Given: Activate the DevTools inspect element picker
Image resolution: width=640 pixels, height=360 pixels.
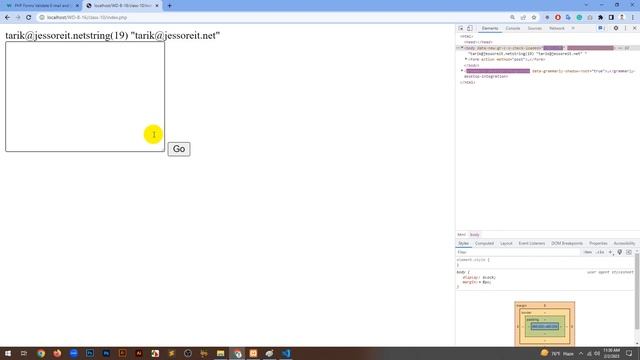Looking at the screenshot, I should [x=461, y=28].
